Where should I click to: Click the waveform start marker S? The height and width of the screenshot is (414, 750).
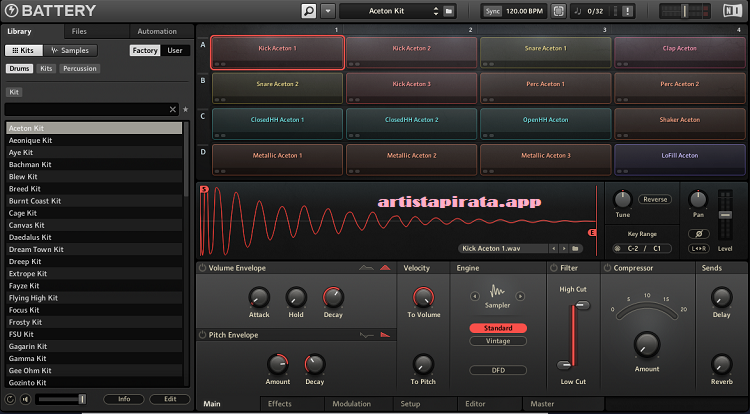[x=204, y=189]
